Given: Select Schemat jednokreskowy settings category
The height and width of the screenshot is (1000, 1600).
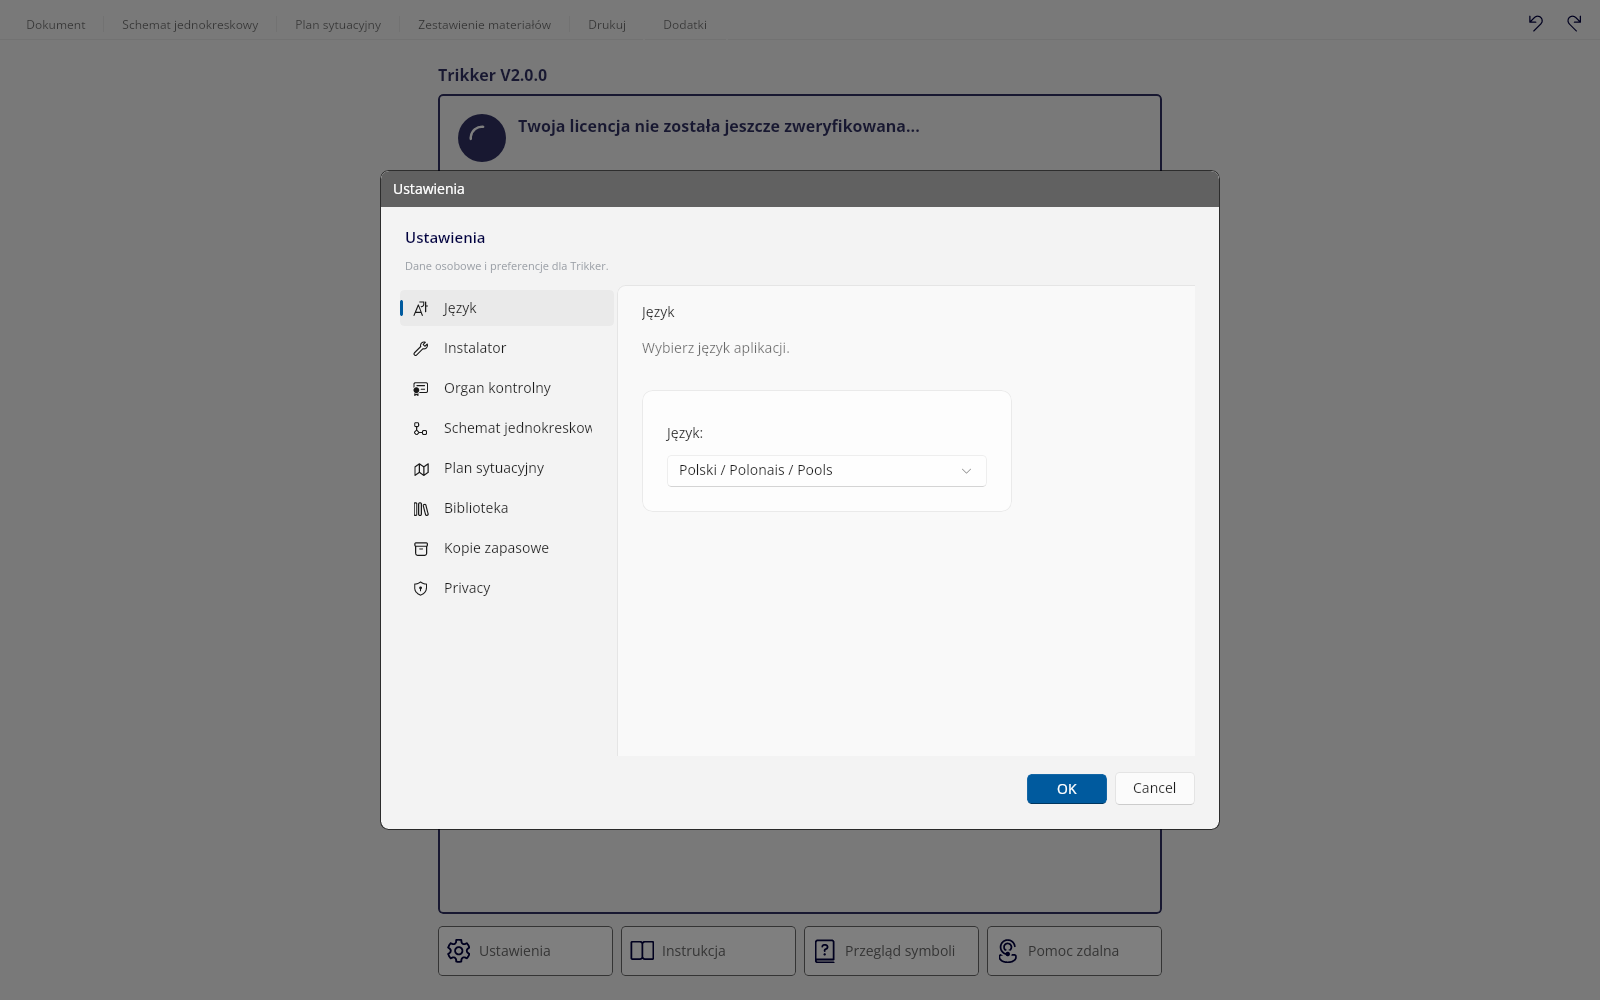Looking at the screenshot, I should 507,428.
